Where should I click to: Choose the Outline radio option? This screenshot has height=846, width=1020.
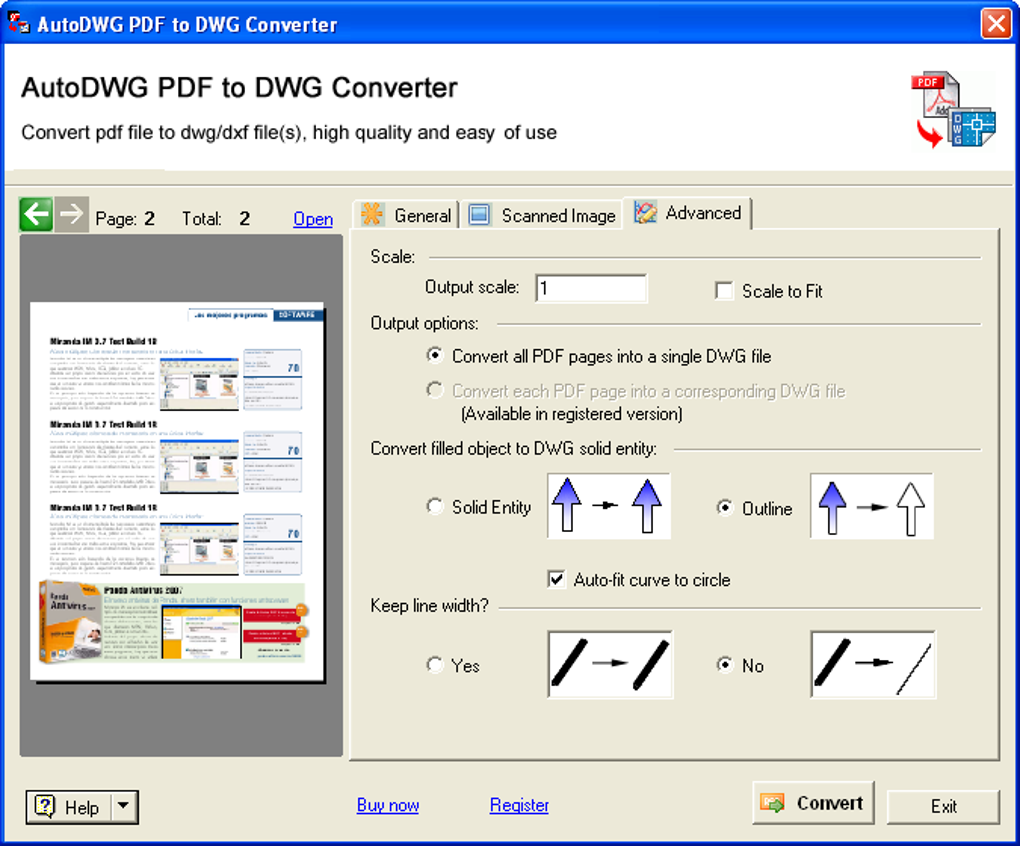tap(725, 507)
